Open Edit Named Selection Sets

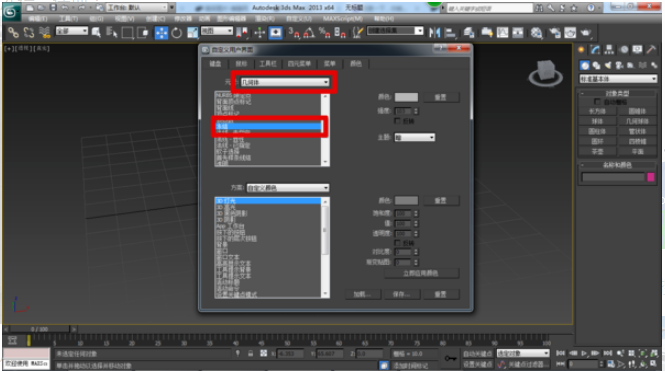(x=358, y=32)
